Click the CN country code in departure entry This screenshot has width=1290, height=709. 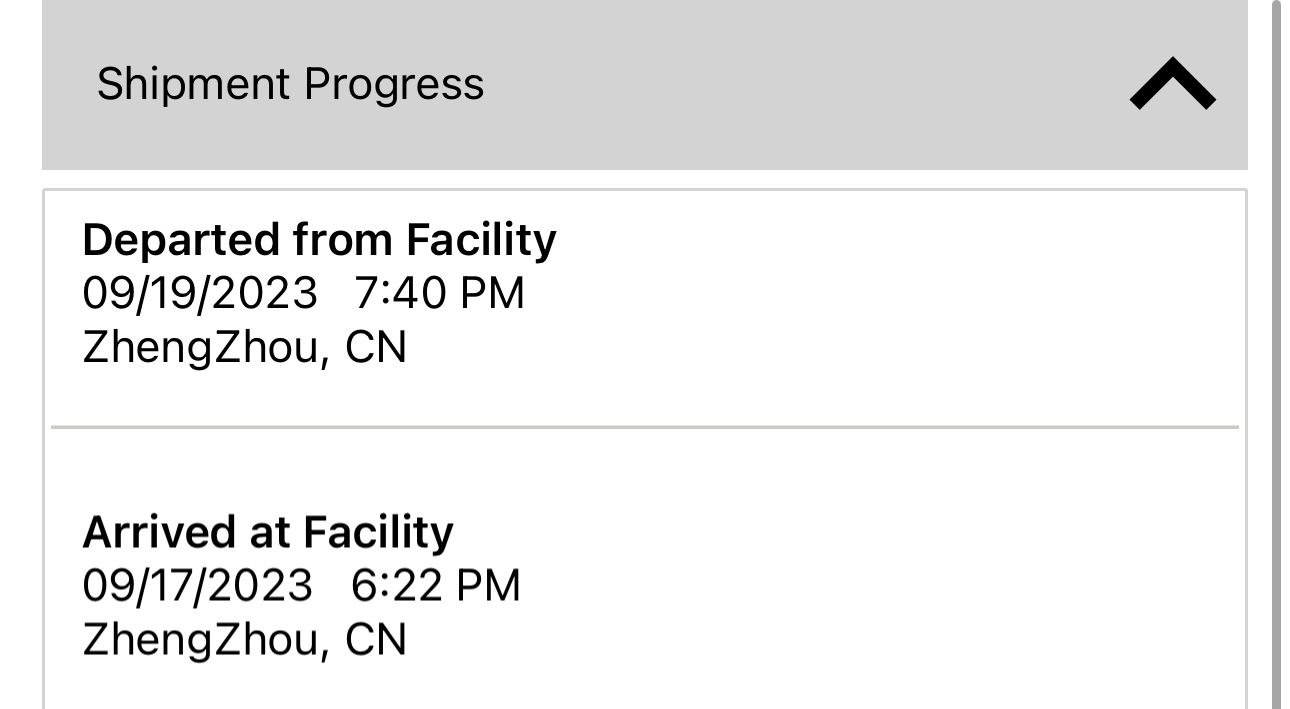(x=375, y=348)
